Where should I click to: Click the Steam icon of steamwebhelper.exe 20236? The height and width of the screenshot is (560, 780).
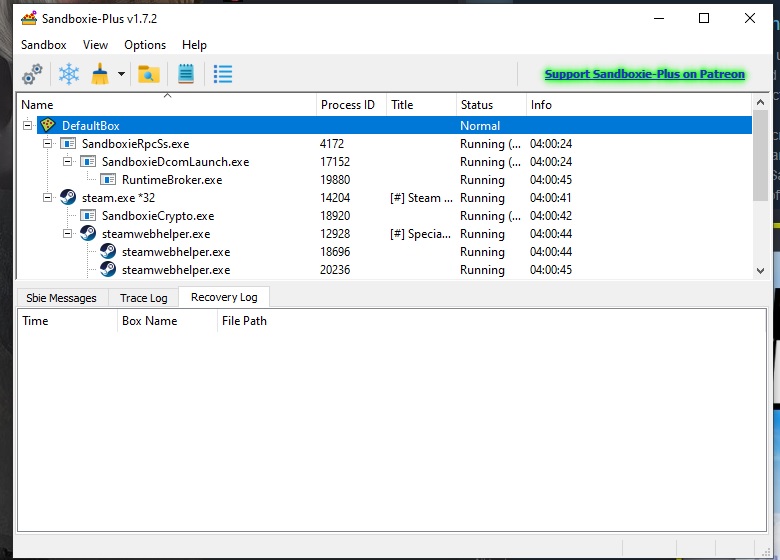108,269
